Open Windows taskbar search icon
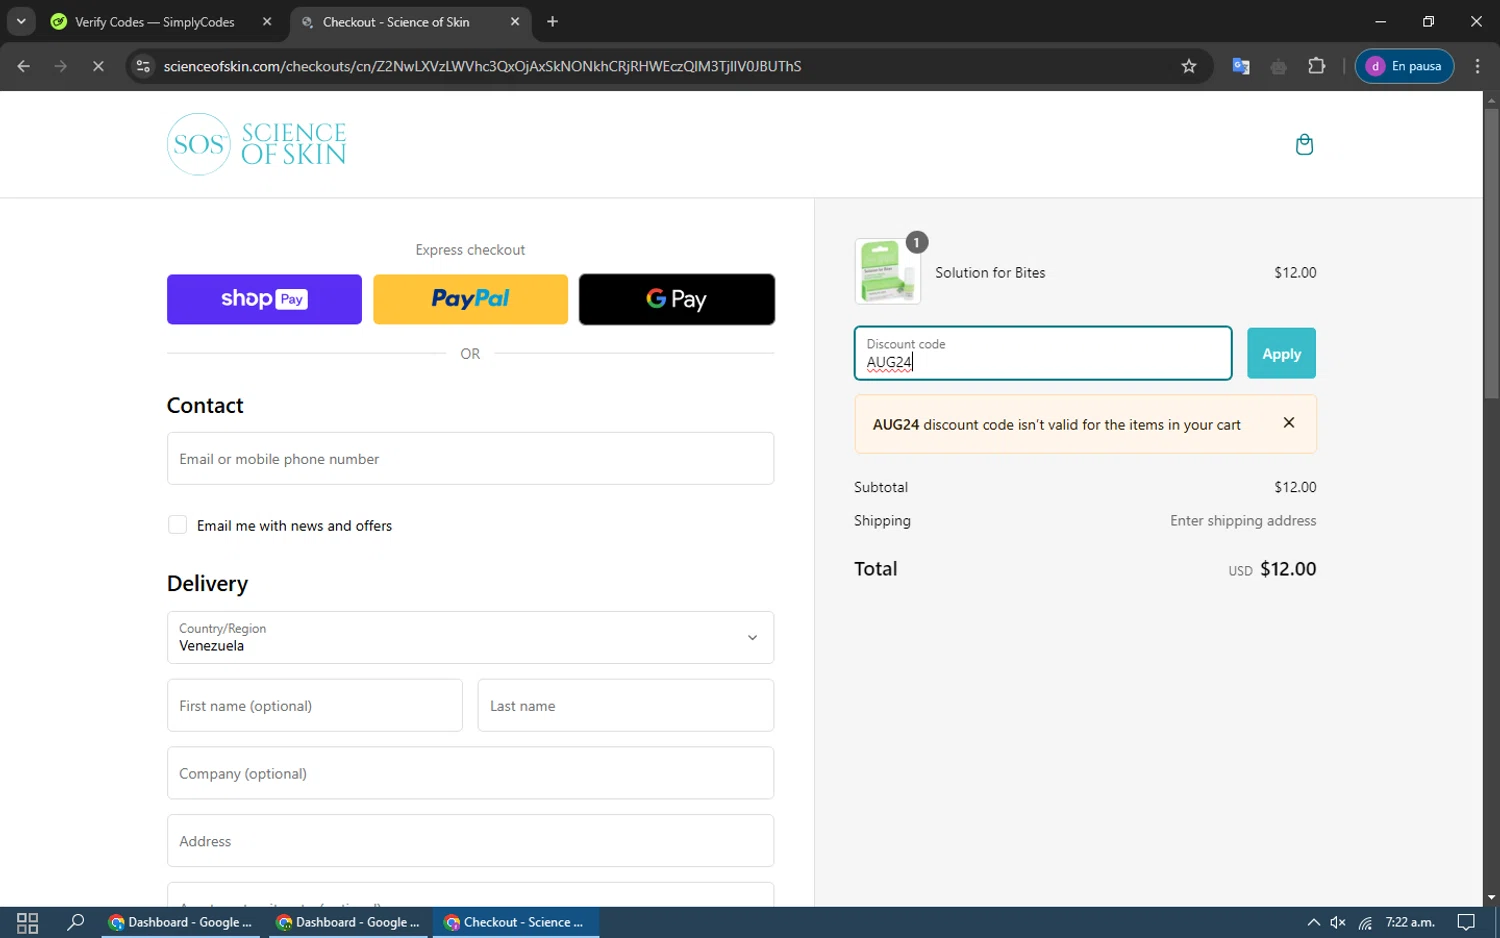Viewport: 1500px width, 938px height. [75, 922]
